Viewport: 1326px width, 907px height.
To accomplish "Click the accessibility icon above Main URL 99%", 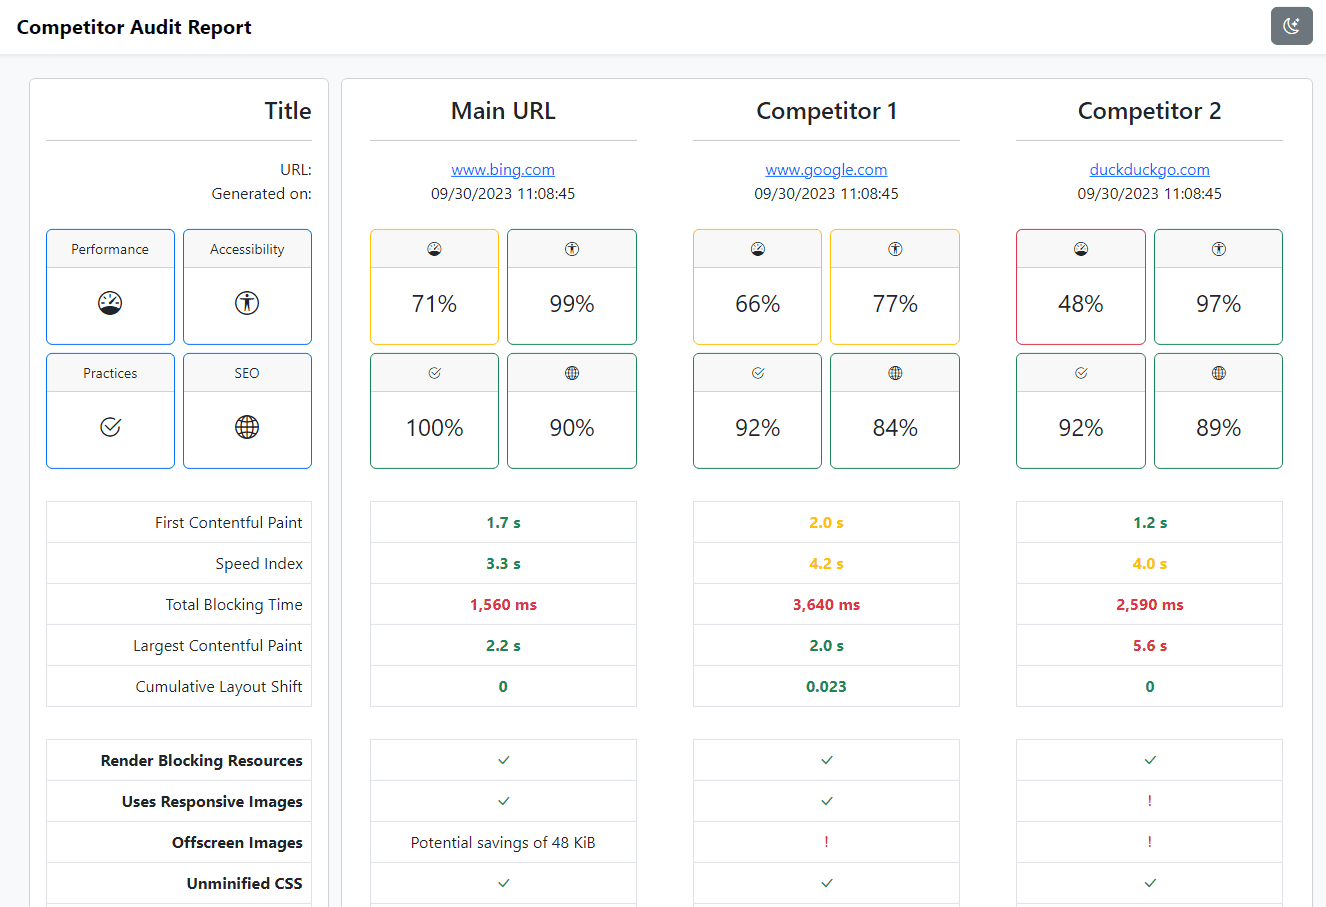I will click(x=572, y=249).
